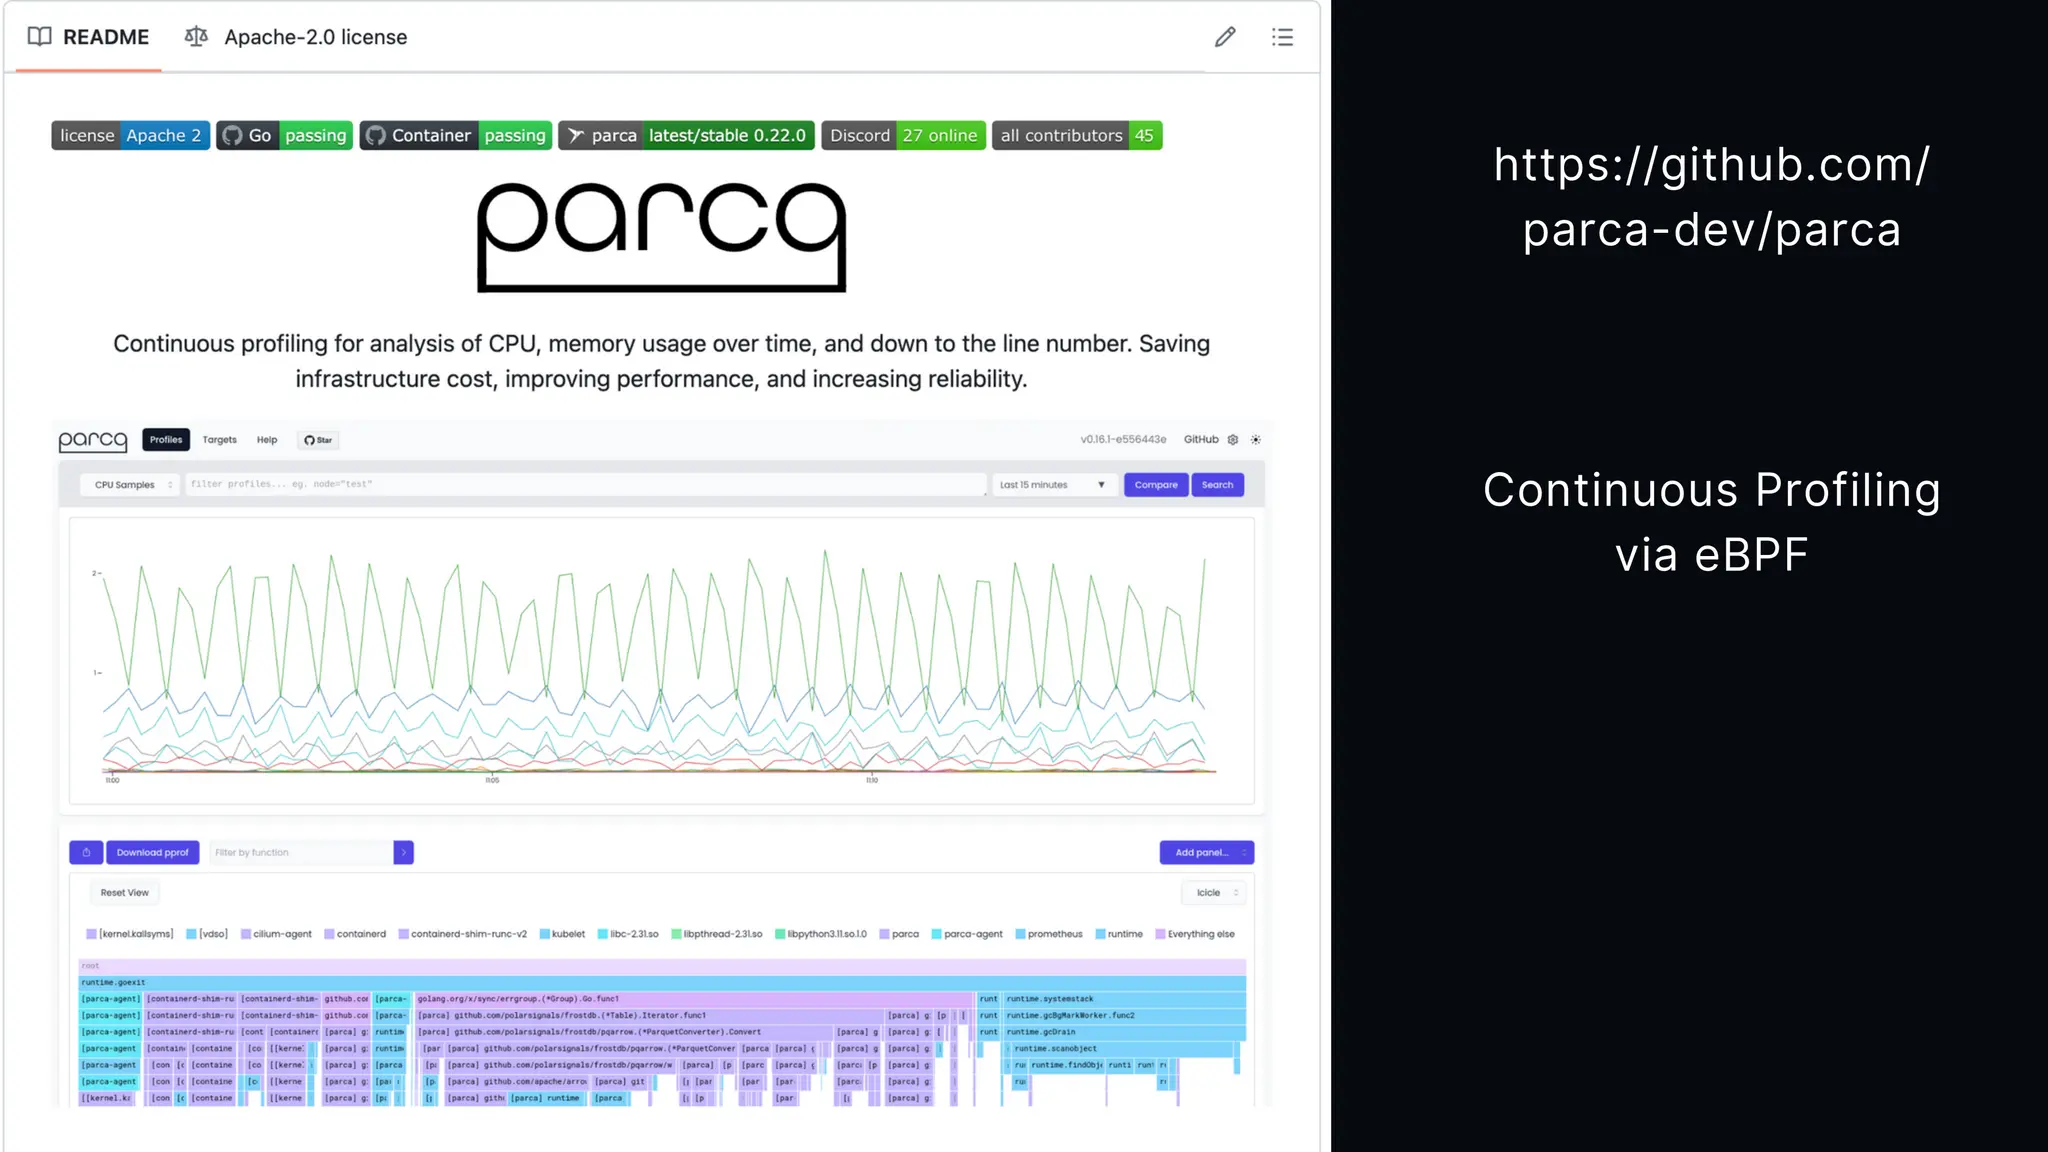2048x1152 pixels.
Task: Expand the Add panel dropdown
Action: click(1207, 852)
